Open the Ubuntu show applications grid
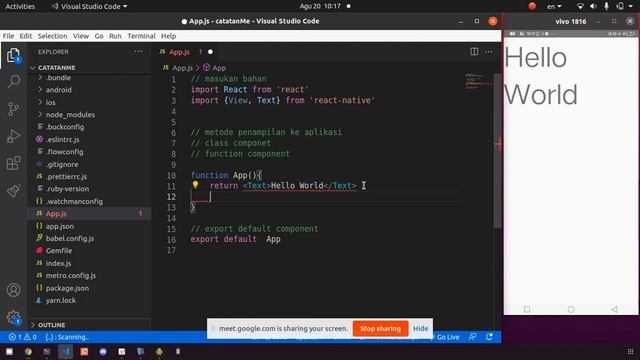This screenshot has height=360, width=640. point(631,351)
